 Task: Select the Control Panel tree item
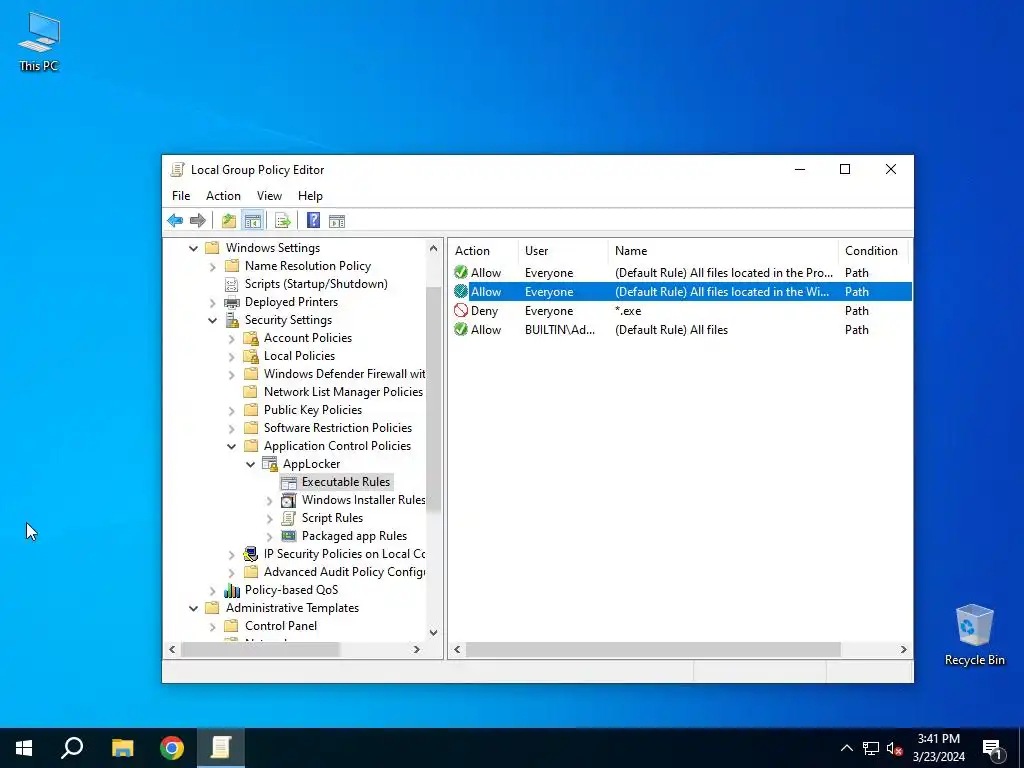[281, 626]
